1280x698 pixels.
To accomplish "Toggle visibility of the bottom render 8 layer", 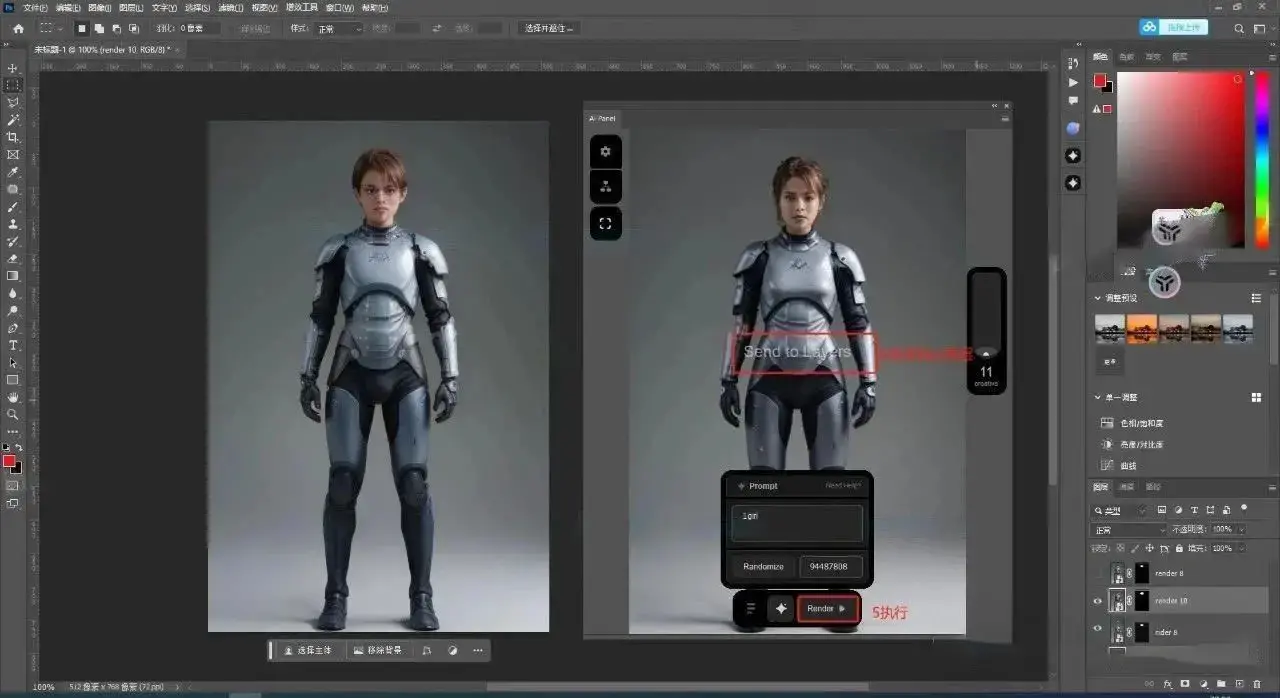I will pos(1098,629).
